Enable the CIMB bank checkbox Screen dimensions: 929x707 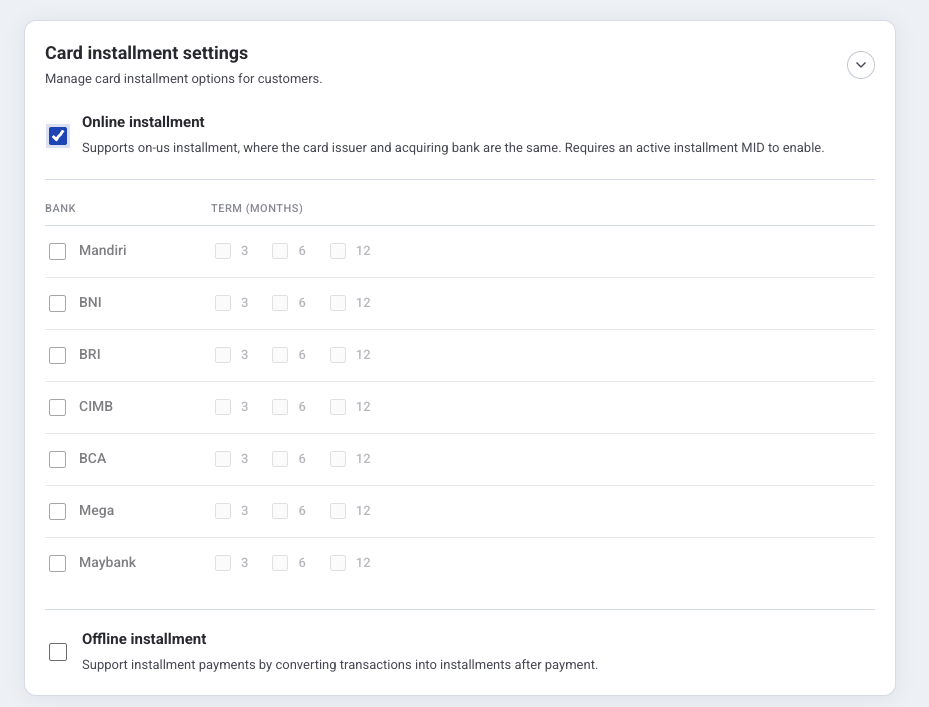57,407
